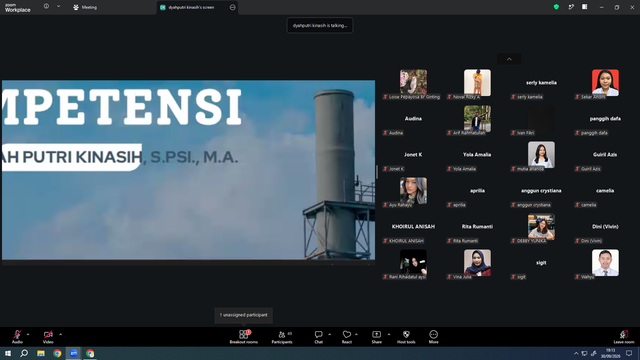Select sigit participant tile

point(541,264)
